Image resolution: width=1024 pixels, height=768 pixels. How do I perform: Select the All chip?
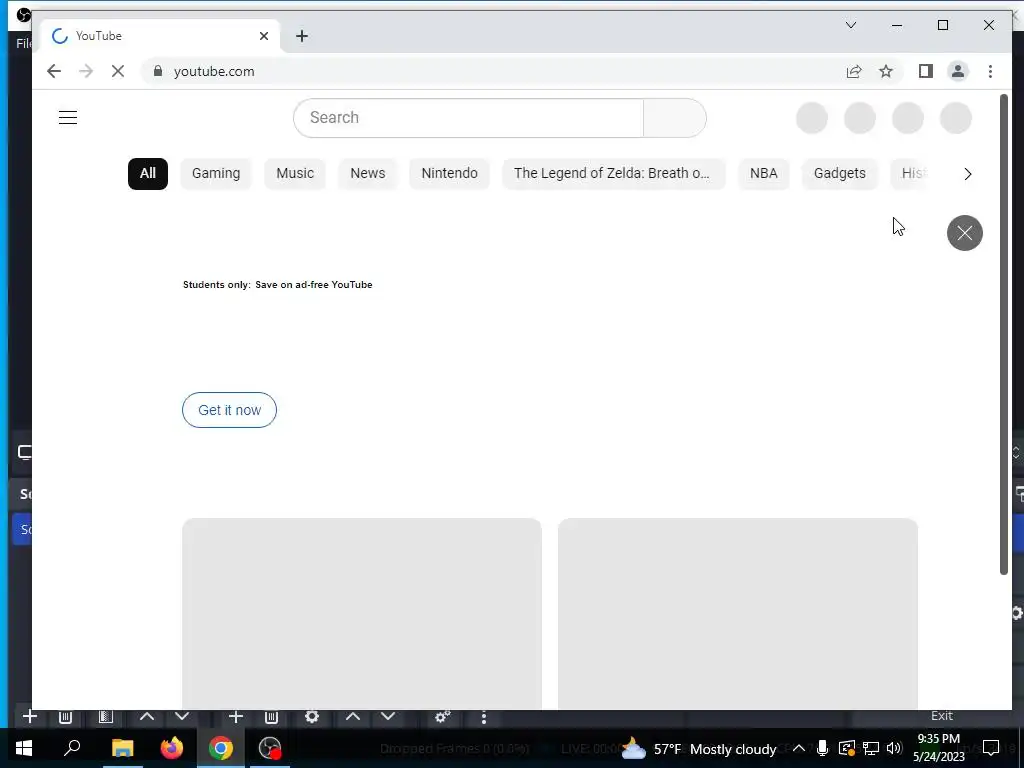(x=148, y=173)
